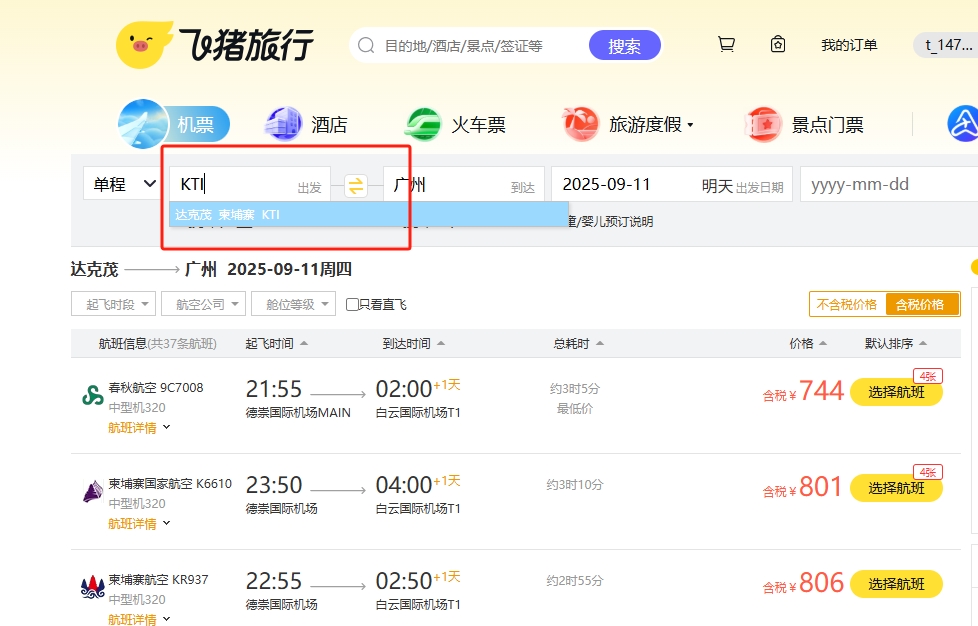This screenshot has height=626, width=978.
Task: Open 我的订单 link
Action: coord(849,45)
